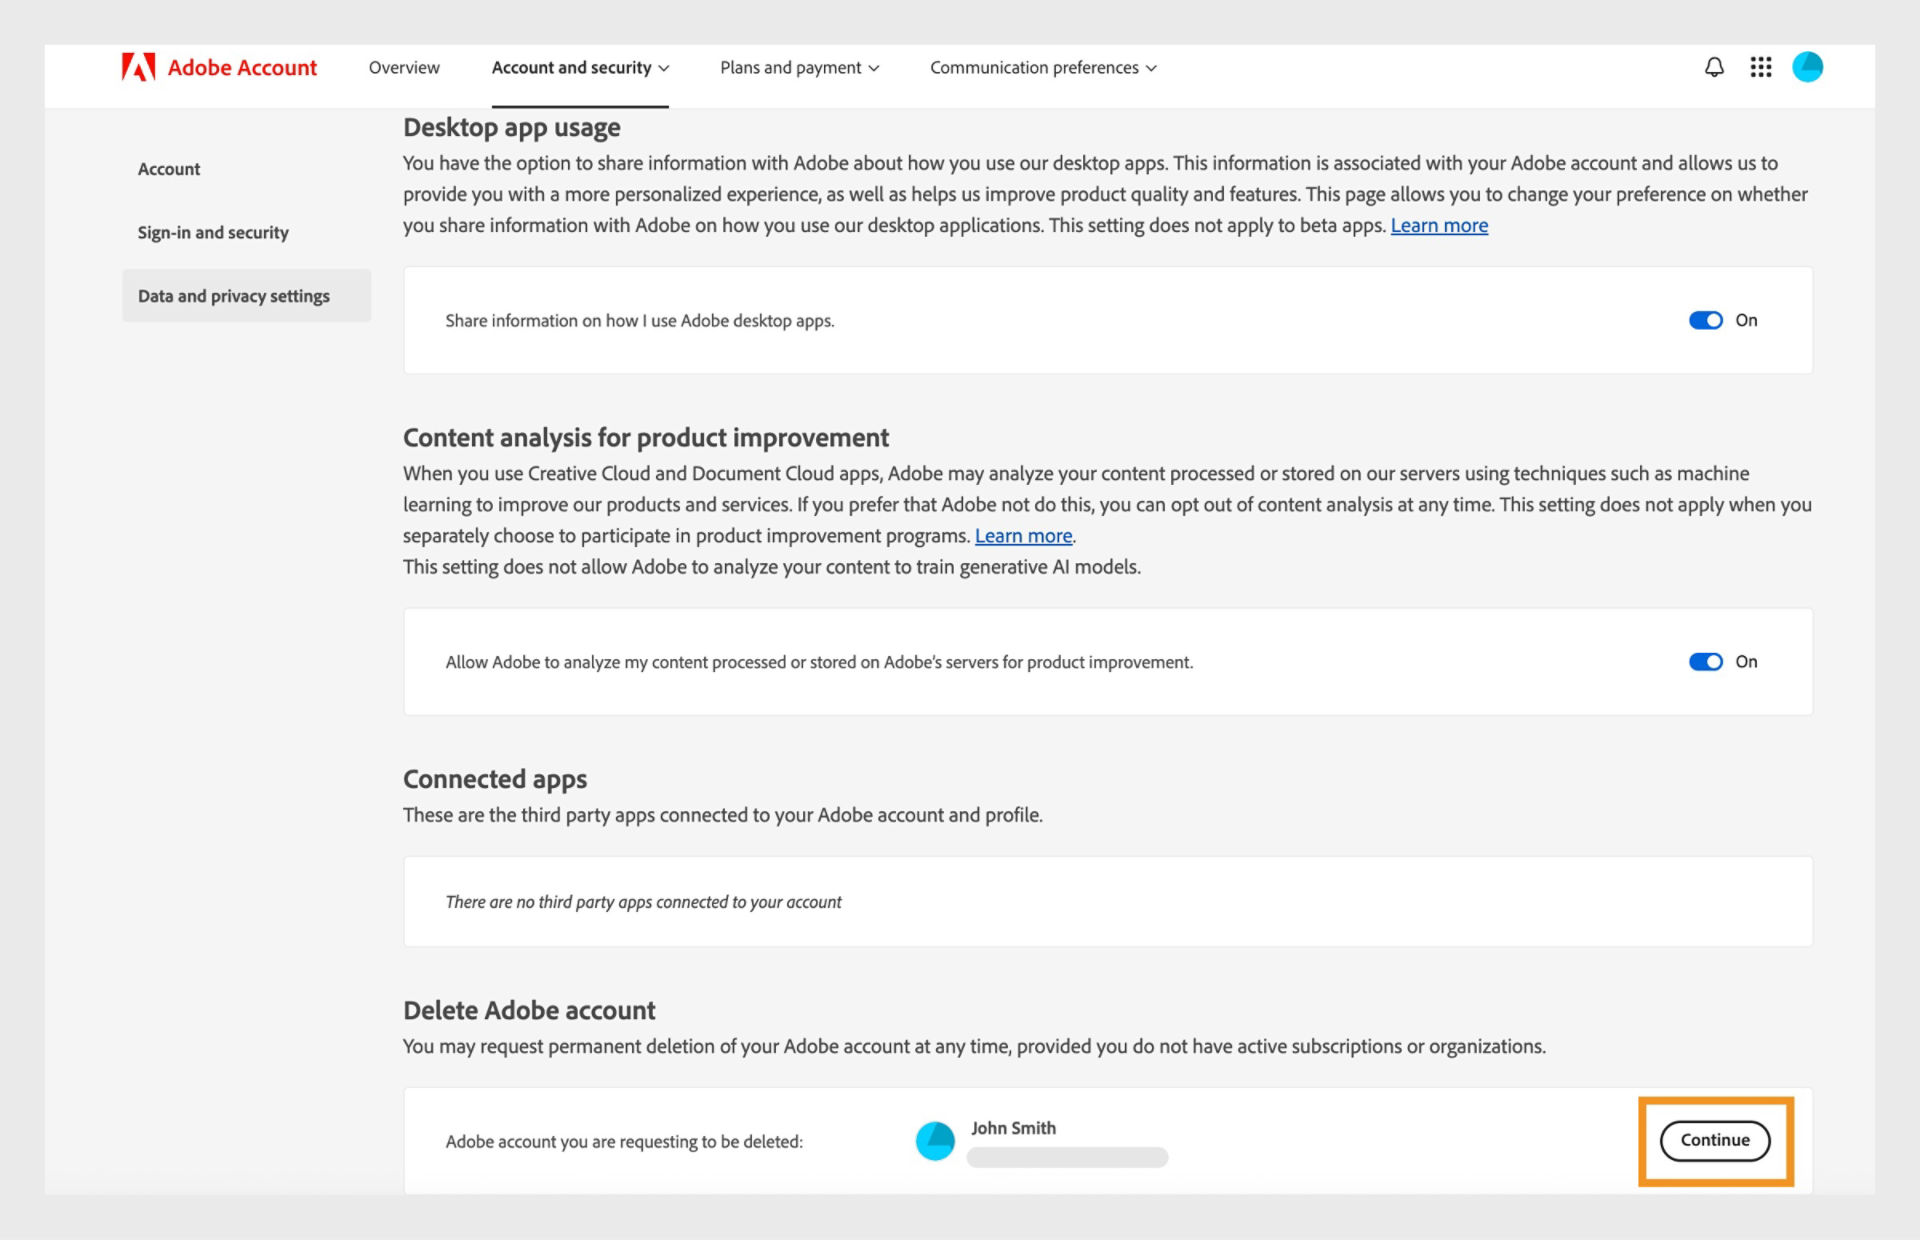Click the Adobe logo icon
This screenshot has height=1240, width=1920.
(x=138, y=67)
